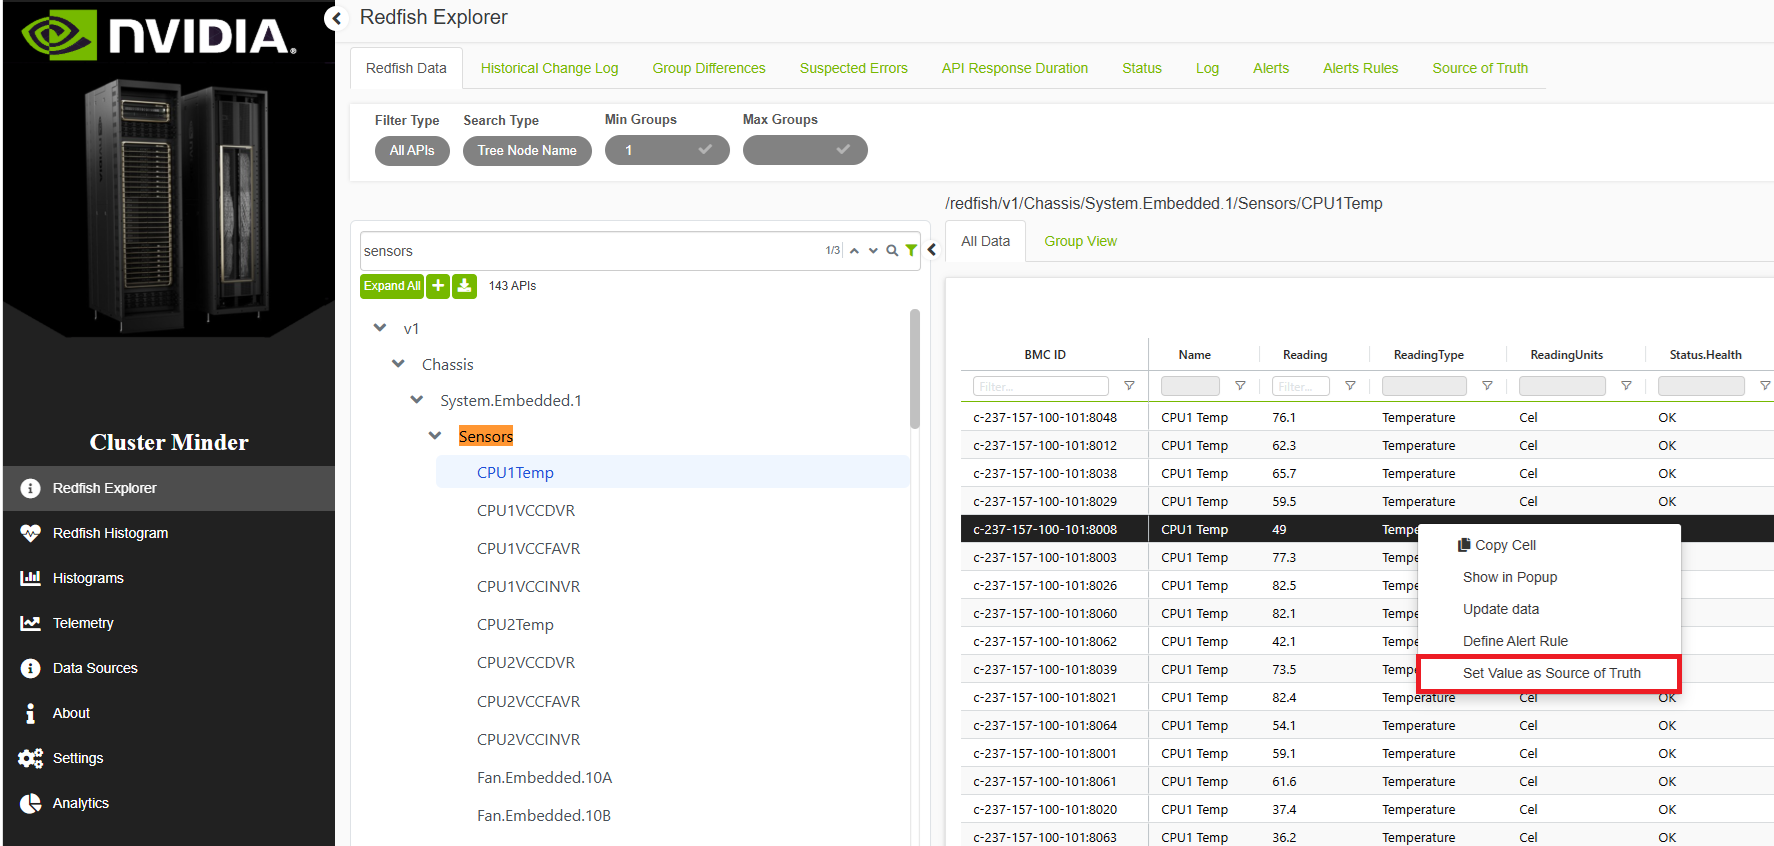The height and width of the screenshot is (846, 1774).
Task: Select the All Data tab
Action: coord(986,241)
